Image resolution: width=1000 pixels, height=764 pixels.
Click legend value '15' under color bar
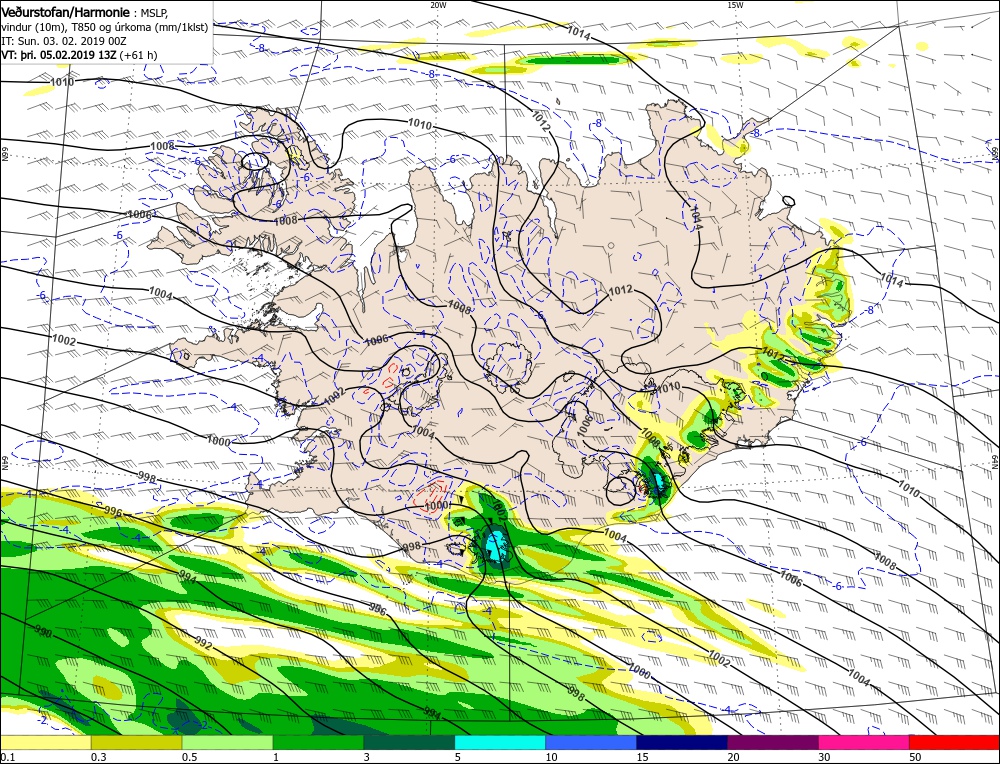642,756
